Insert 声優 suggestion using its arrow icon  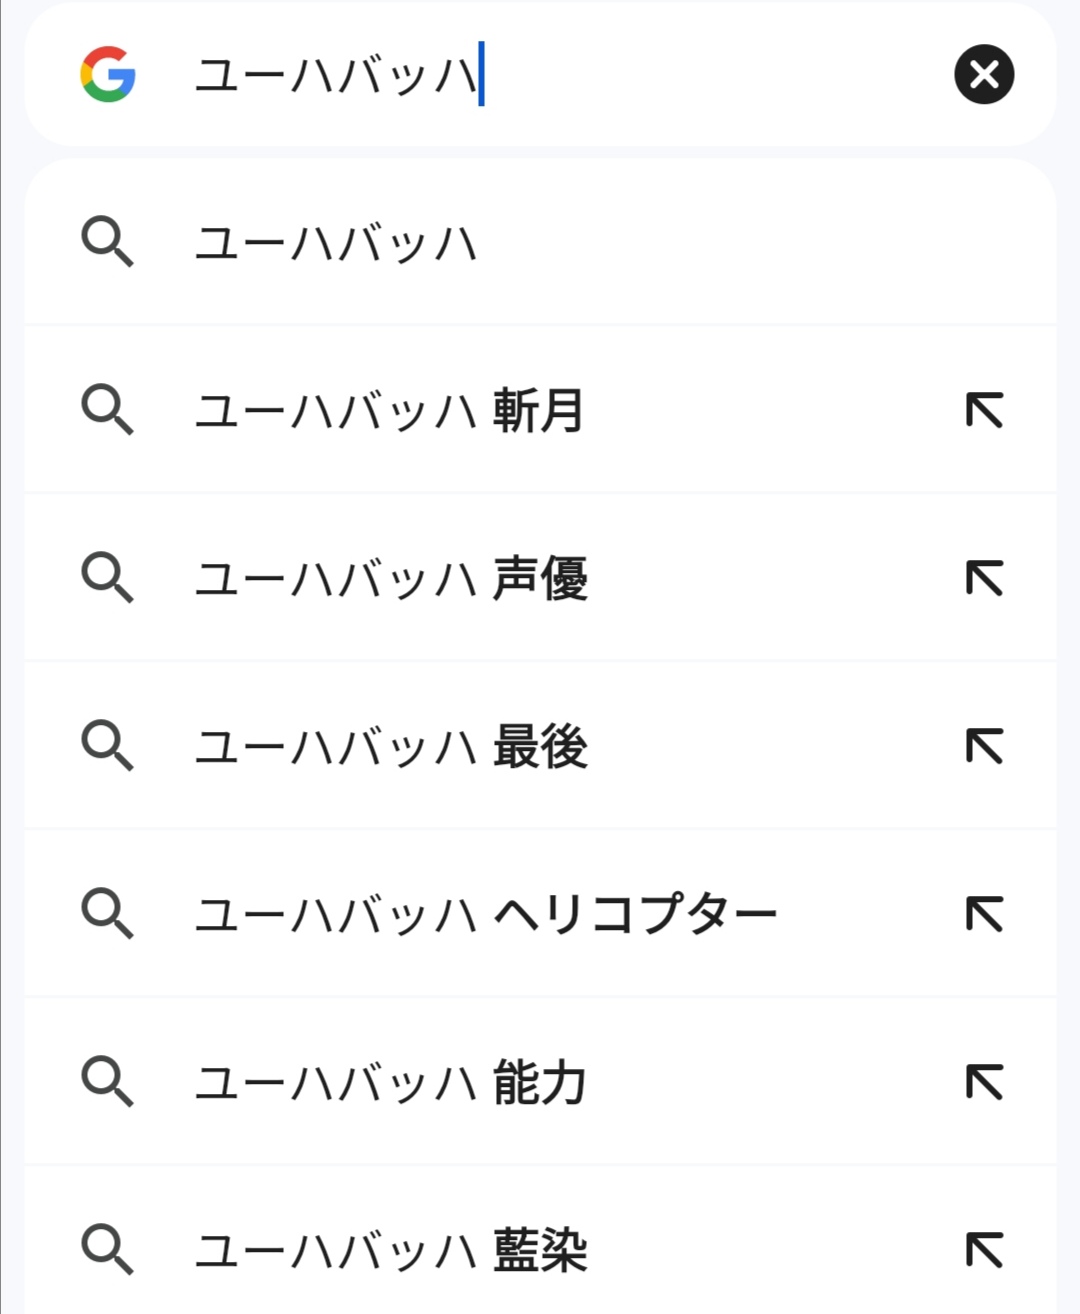click(x=984, y=578)
